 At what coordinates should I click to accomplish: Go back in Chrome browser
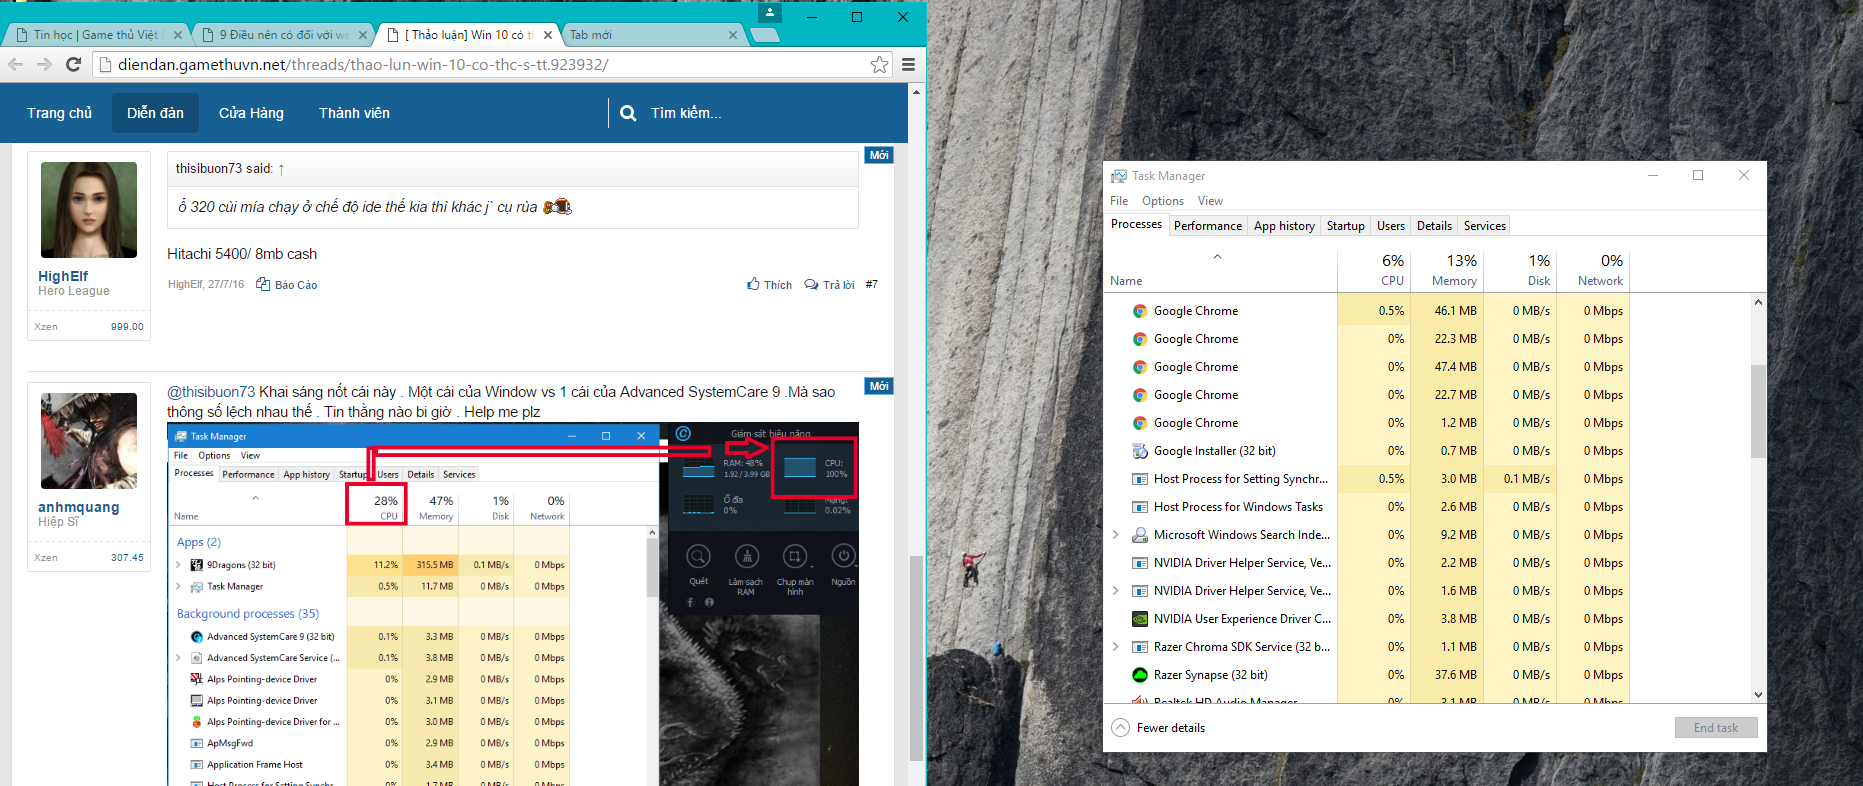[15, 64]
